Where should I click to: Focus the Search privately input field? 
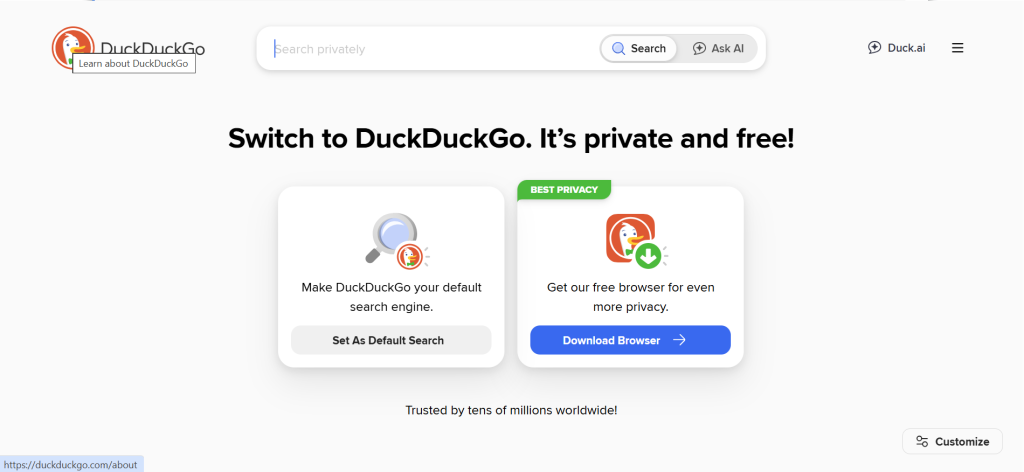(430, 48)
